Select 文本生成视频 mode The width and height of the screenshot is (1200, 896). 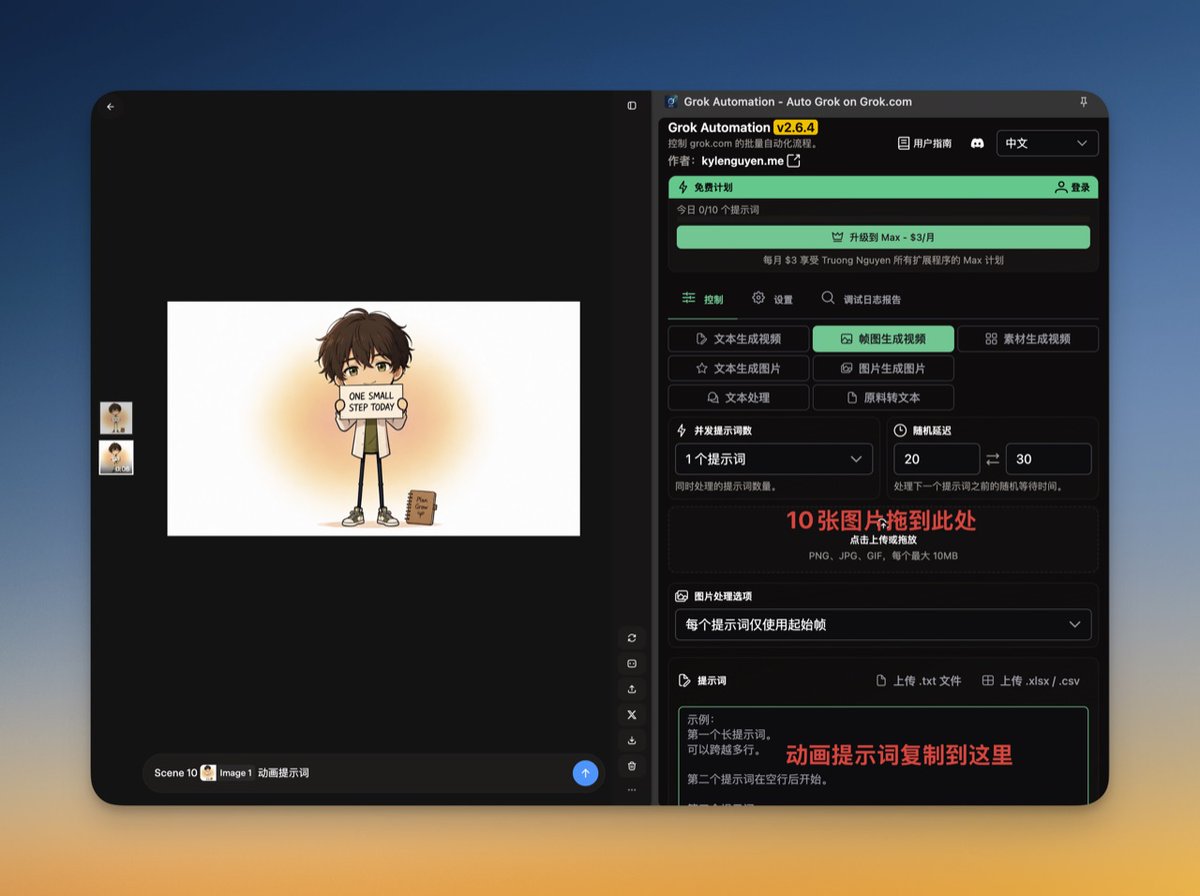point(737,339)
